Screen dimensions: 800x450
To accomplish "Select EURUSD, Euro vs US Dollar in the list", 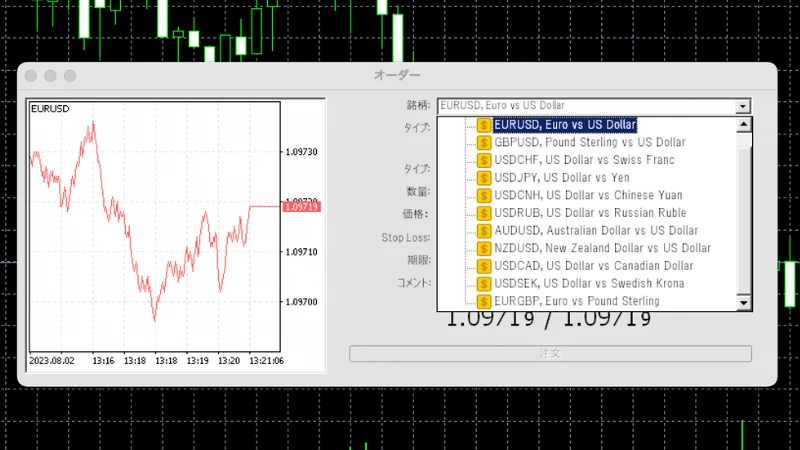I will coord(565,125).
